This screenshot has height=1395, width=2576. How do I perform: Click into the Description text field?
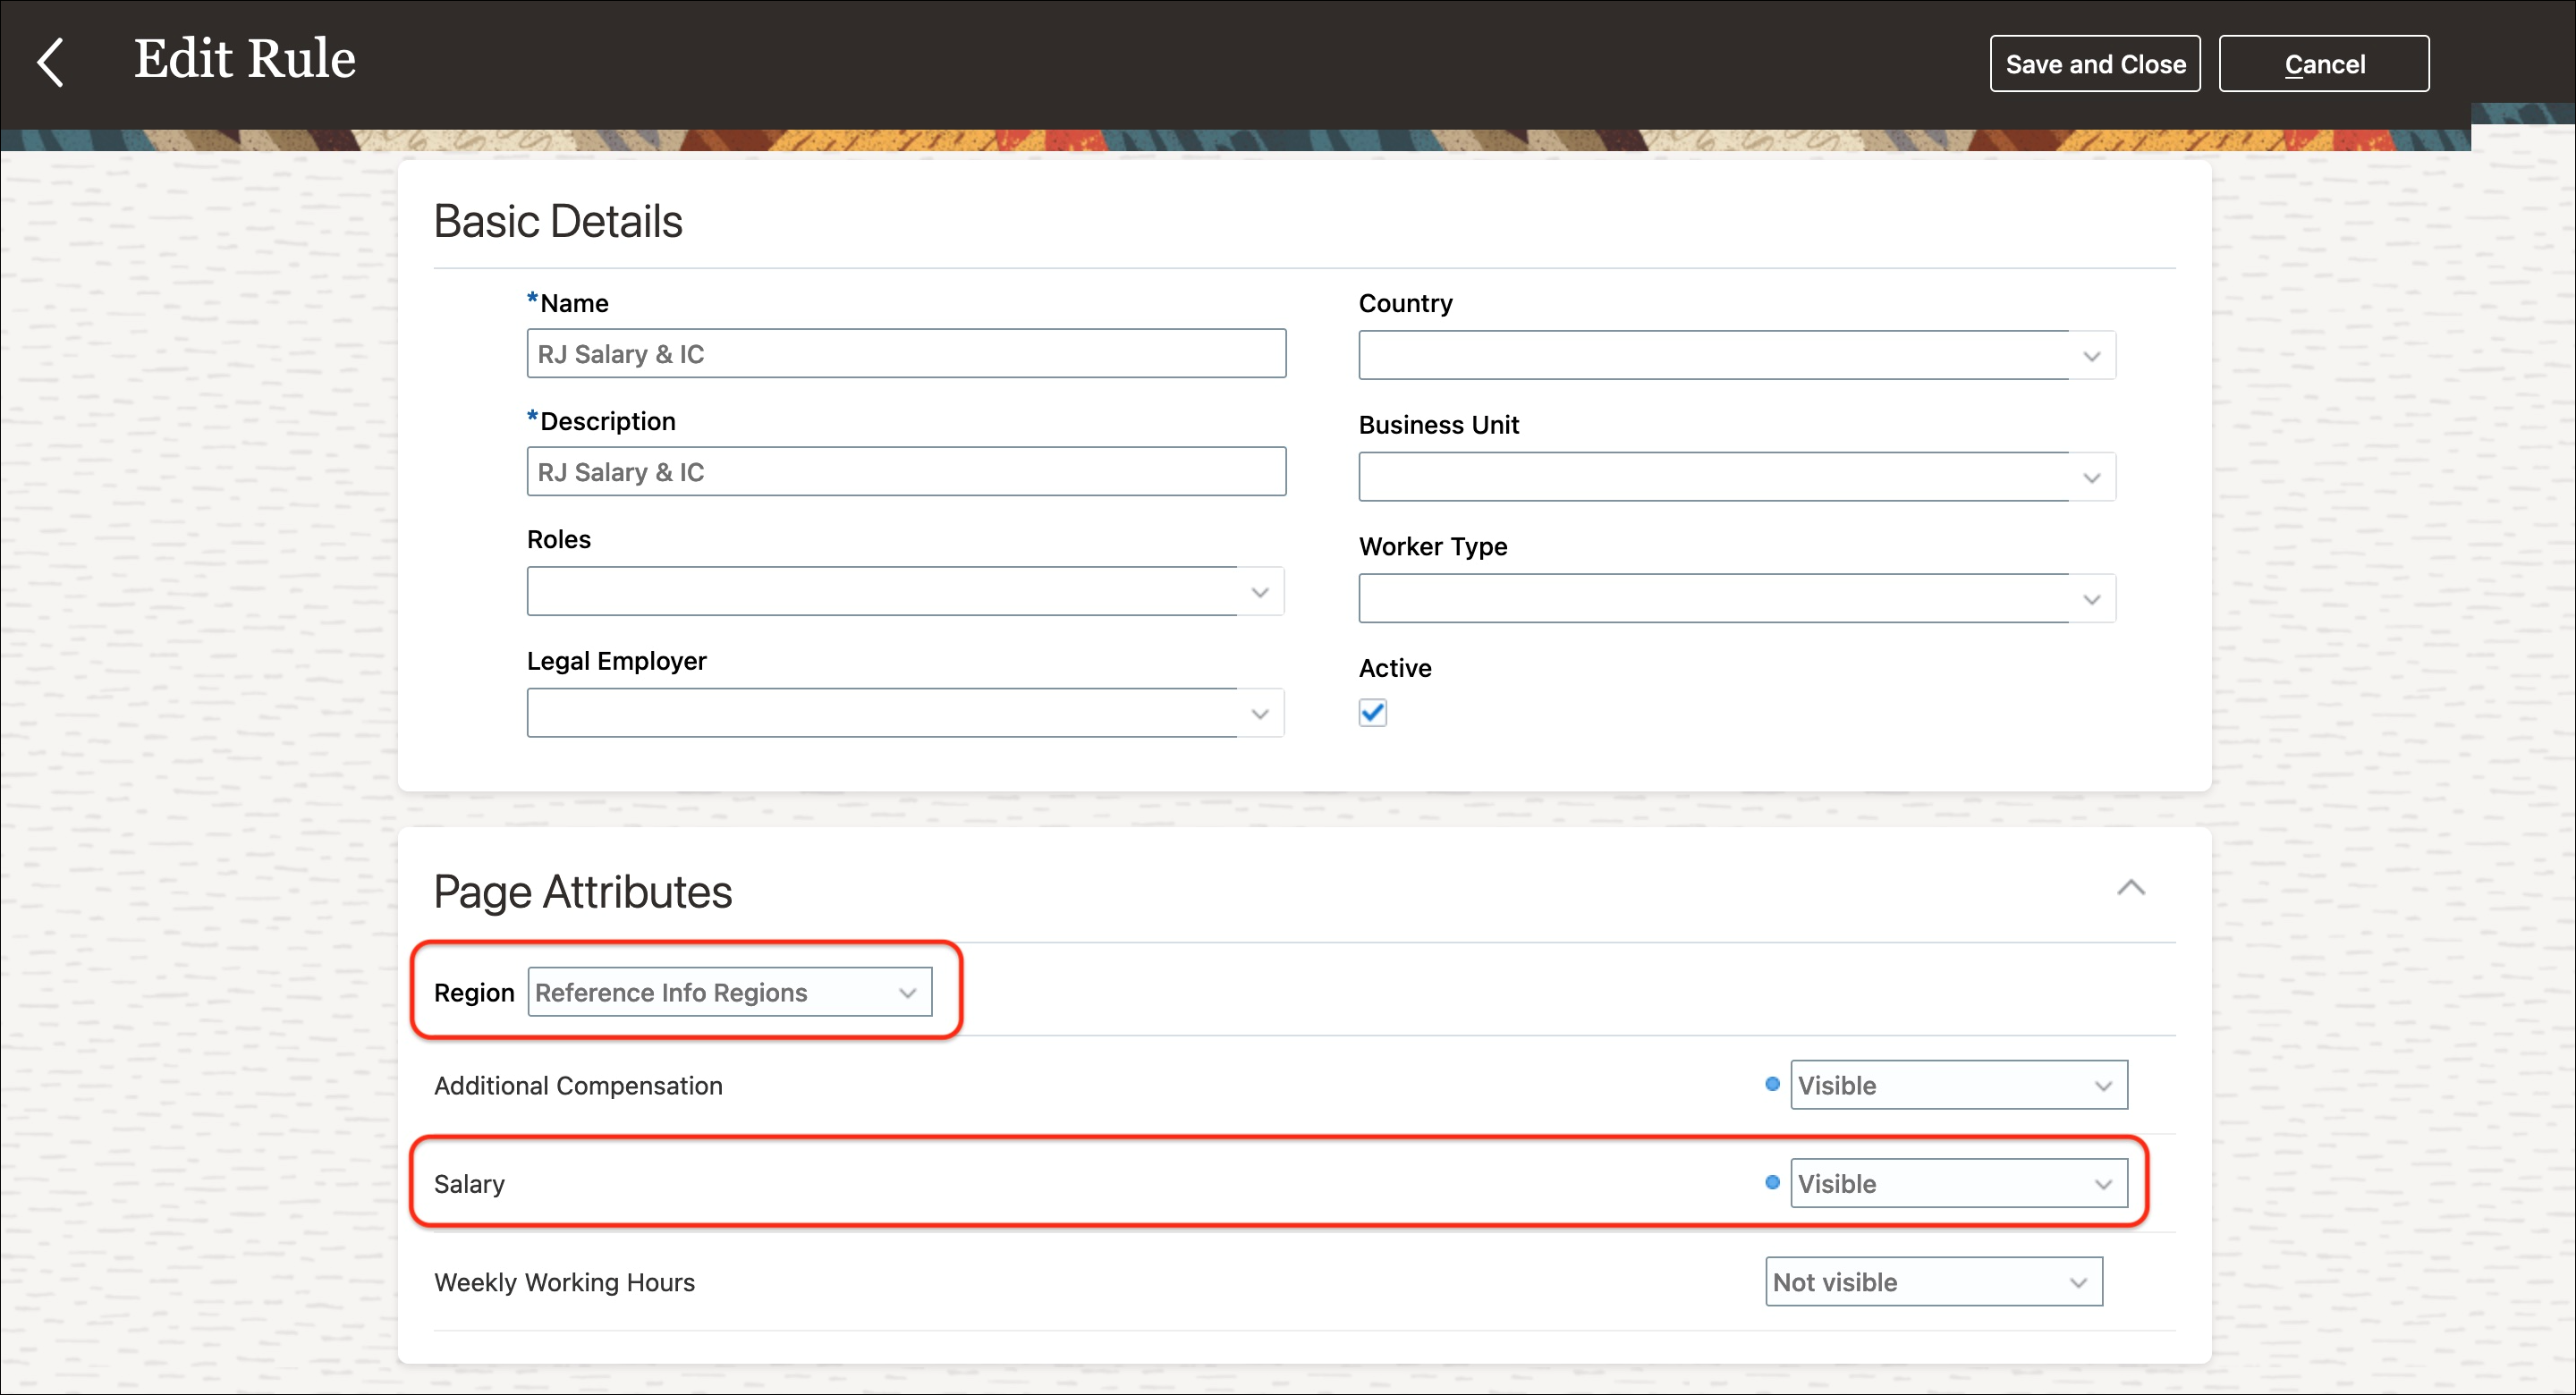pos(905,472)
